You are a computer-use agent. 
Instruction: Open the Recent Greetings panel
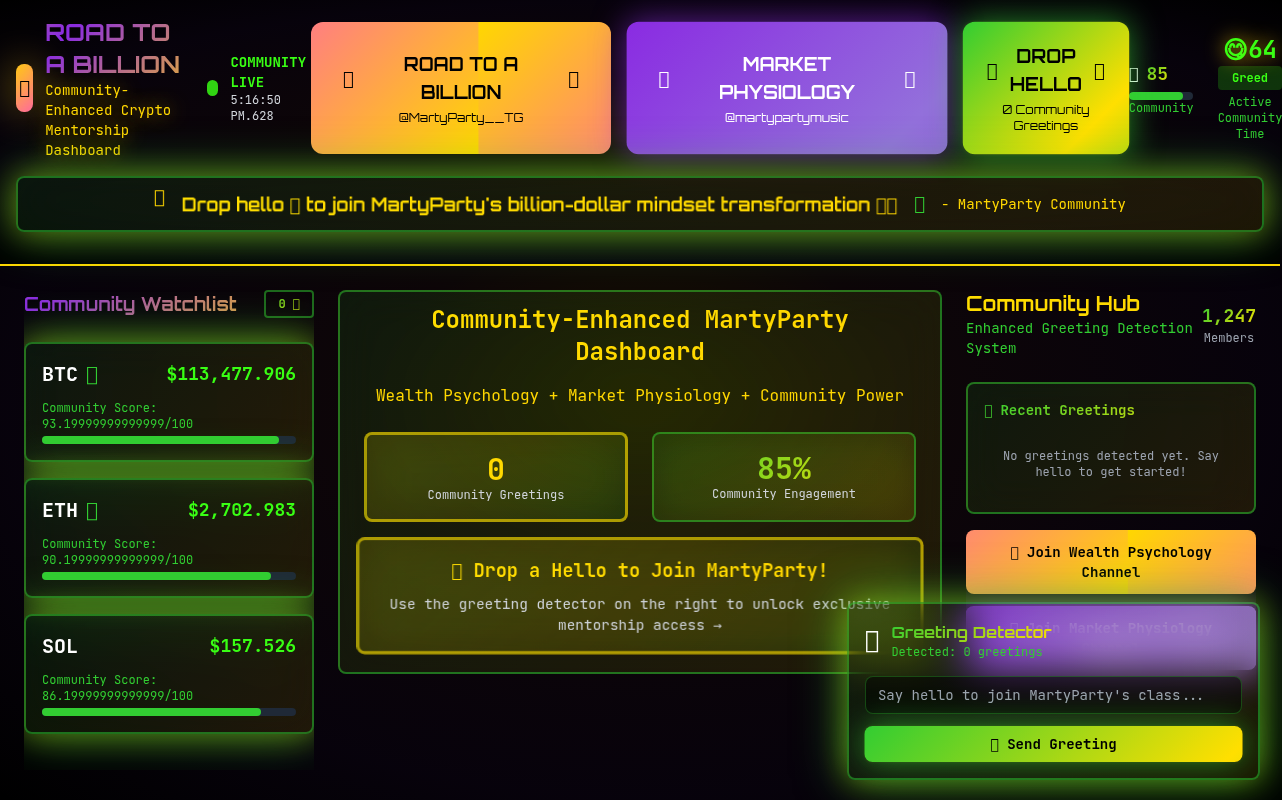[1110, 447]
